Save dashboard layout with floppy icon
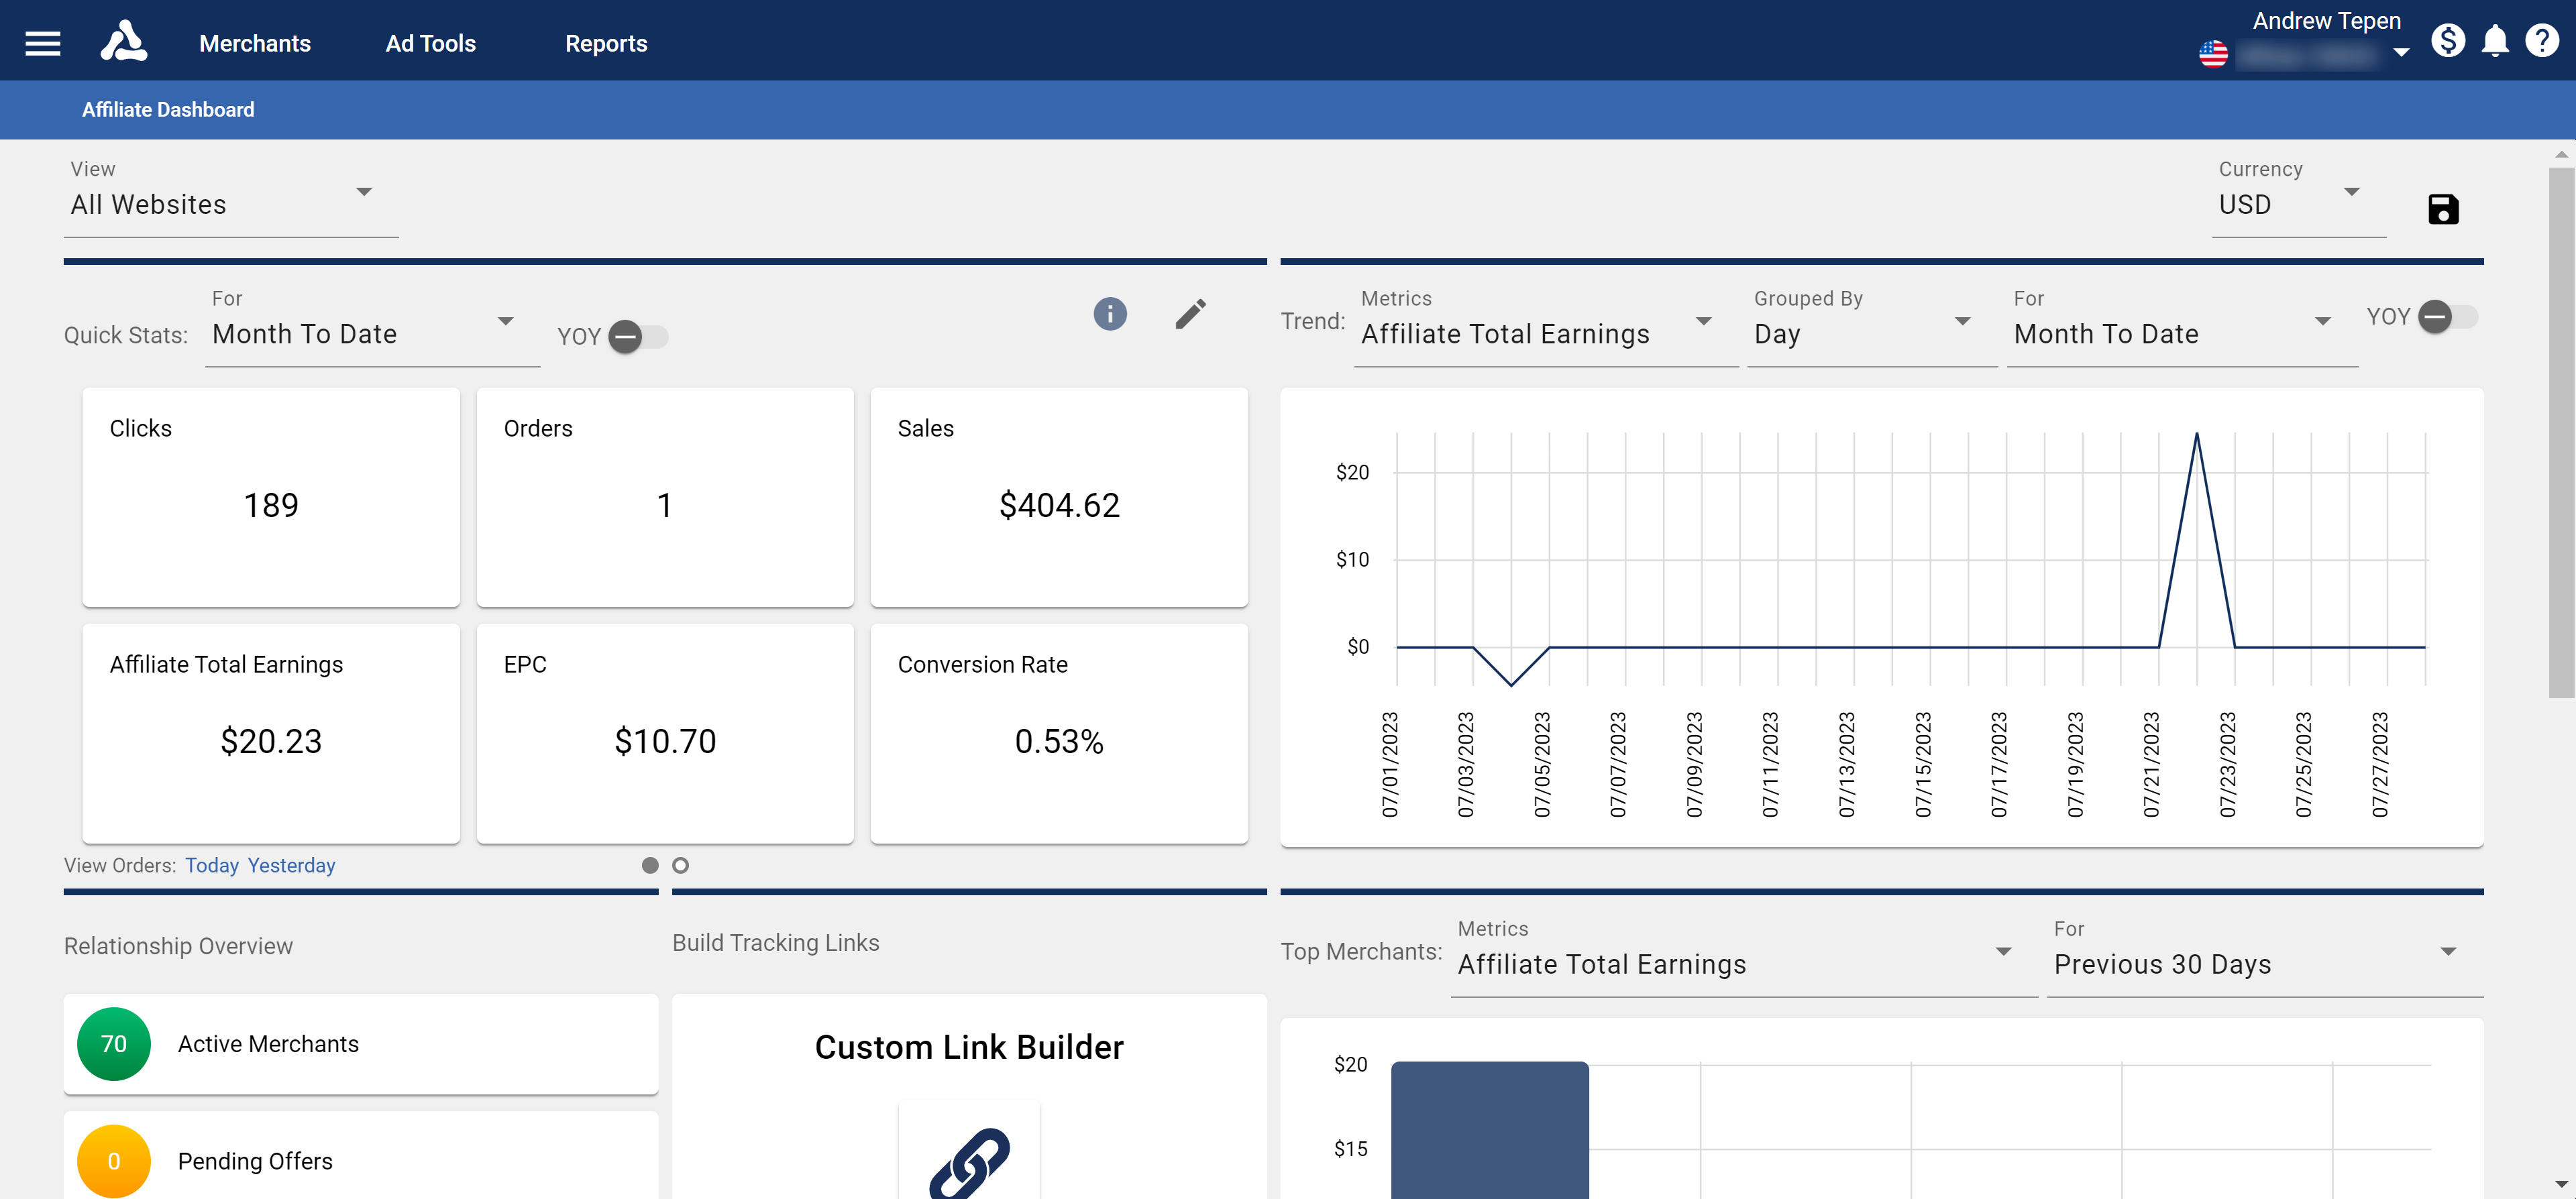 2443,209
